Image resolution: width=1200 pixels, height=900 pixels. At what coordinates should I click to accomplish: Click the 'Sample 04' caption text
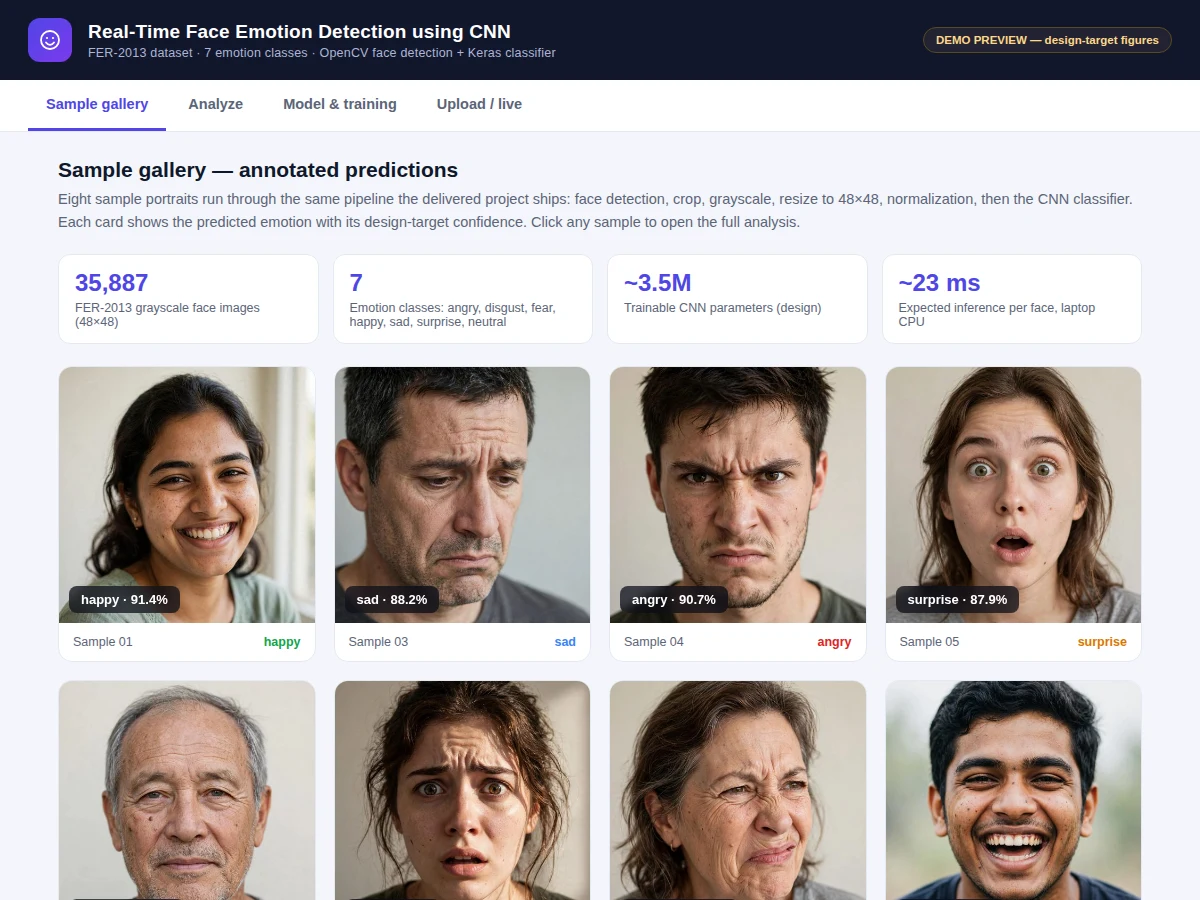[654, 642]
